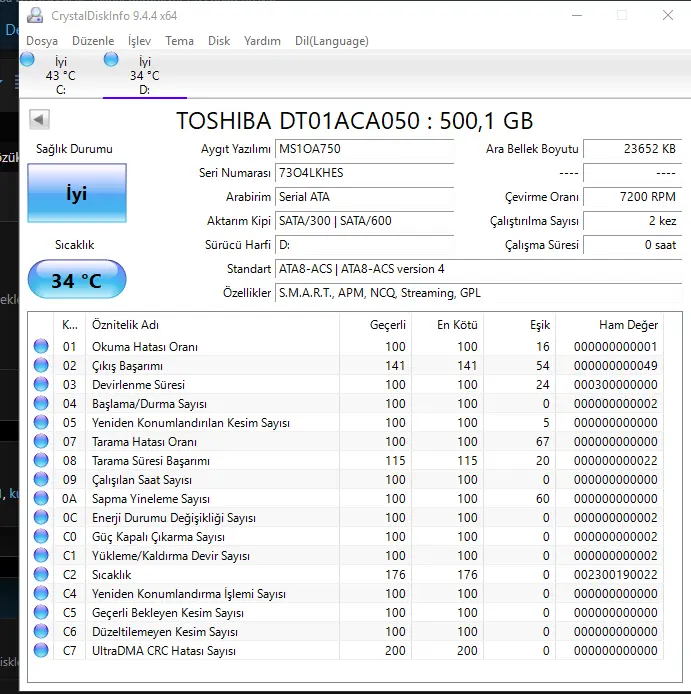Click status icon for C5 Geçerli Bekleyen Kesim
The image size is (691, 694).
click(41, 613)
